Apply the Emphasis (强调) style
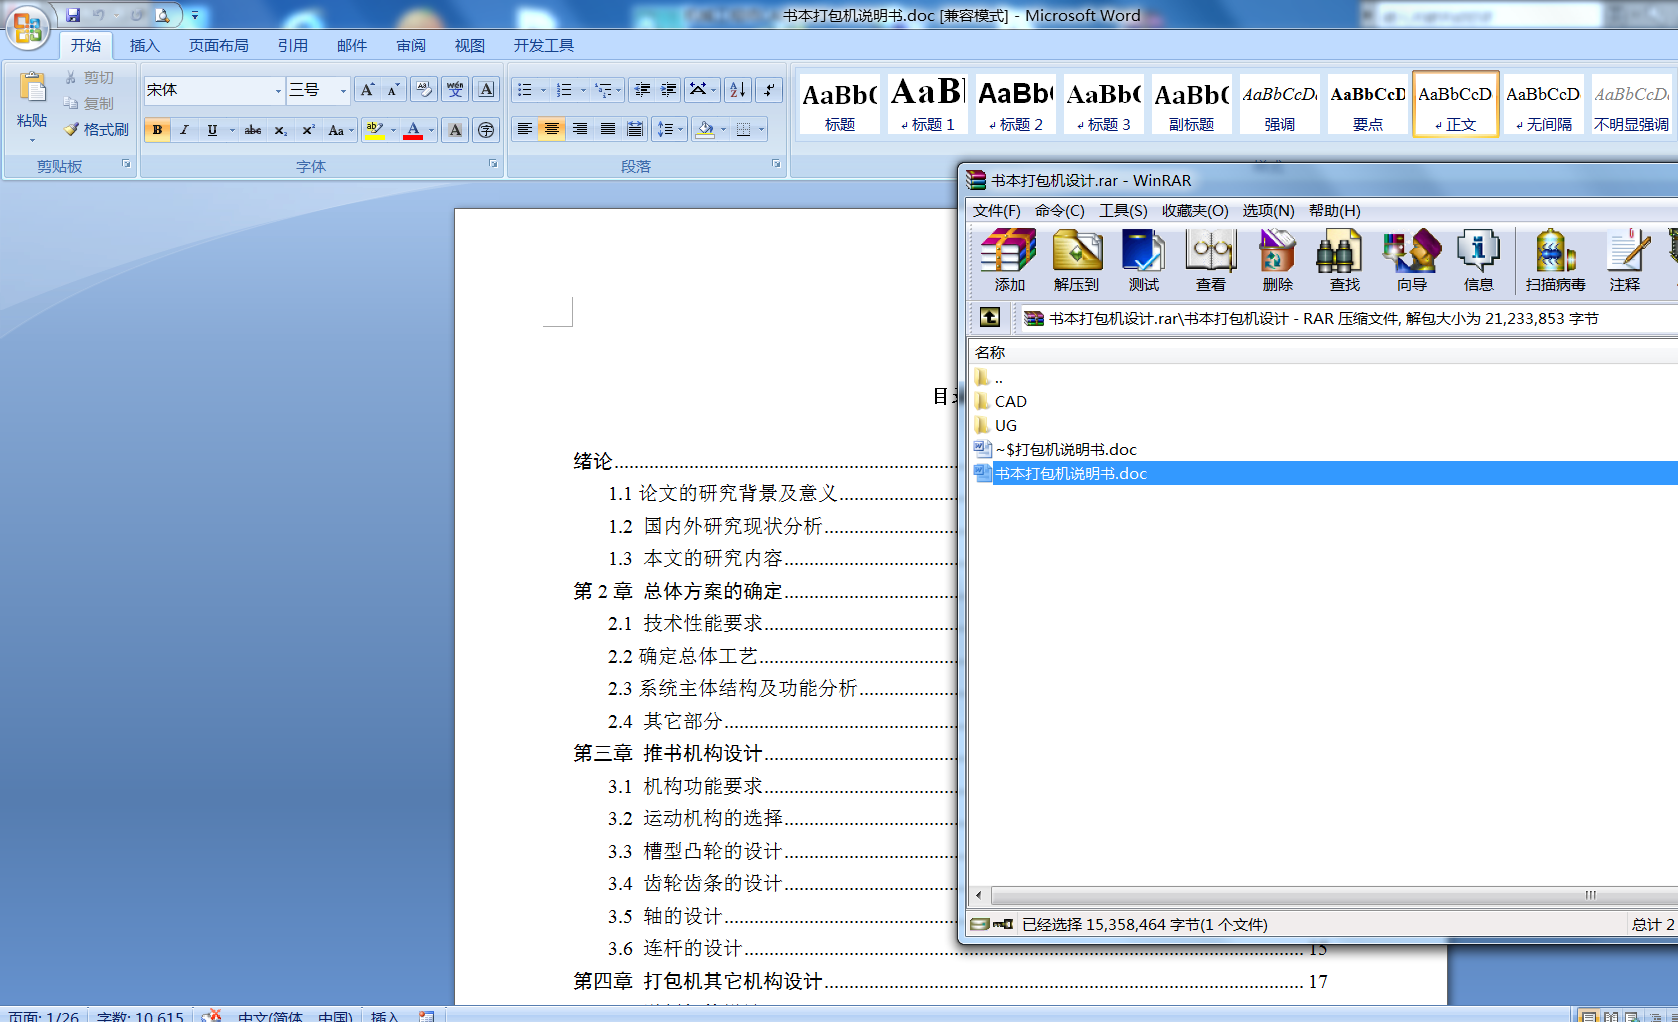Image resolution: width=1678 pixels, height=1022 pixels. (x=1279, y=104)
